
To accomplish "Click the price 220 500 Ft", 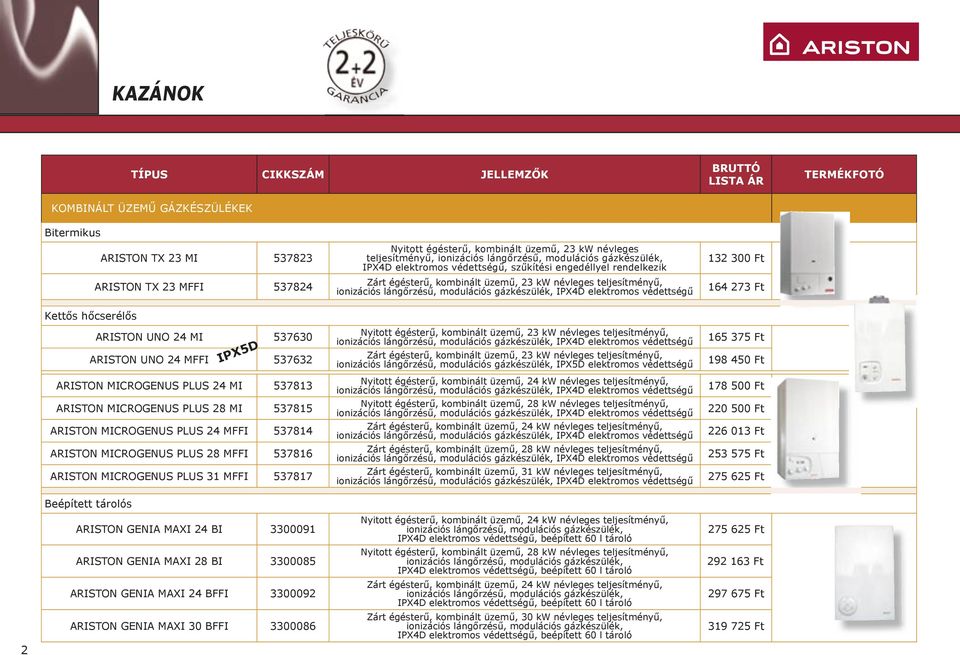I will pyautogui.click(x=736, y=408).
